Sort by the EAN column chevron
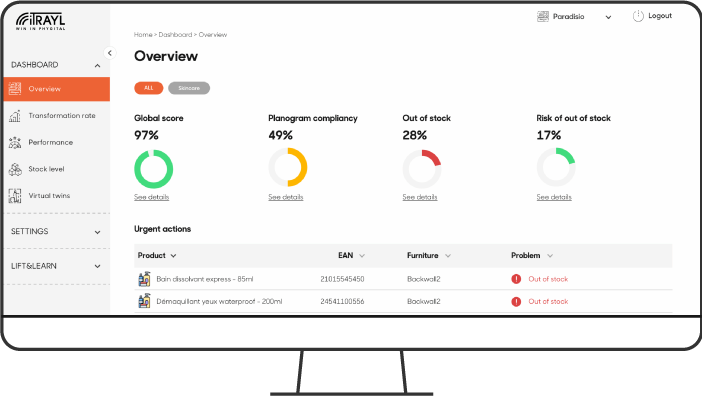This screenshot has height=396, width=702. coord(362,255)
